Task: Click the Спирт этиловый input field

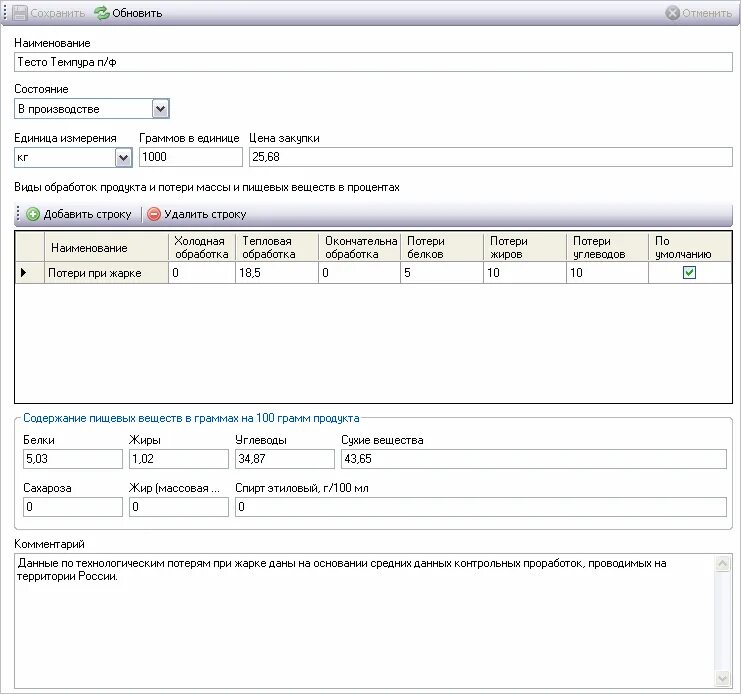Action: [x=481, y=507]
